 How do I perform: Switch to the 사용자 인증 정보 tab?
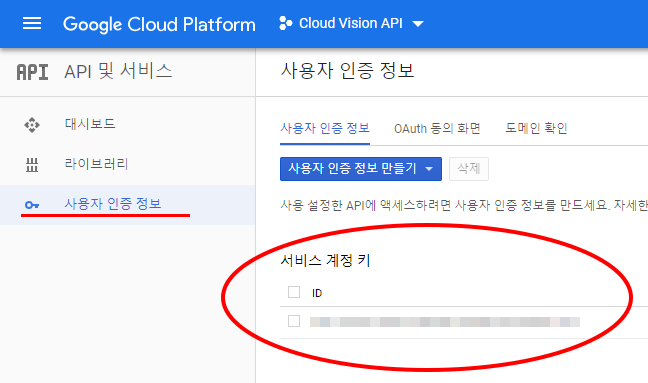point(325,128)
